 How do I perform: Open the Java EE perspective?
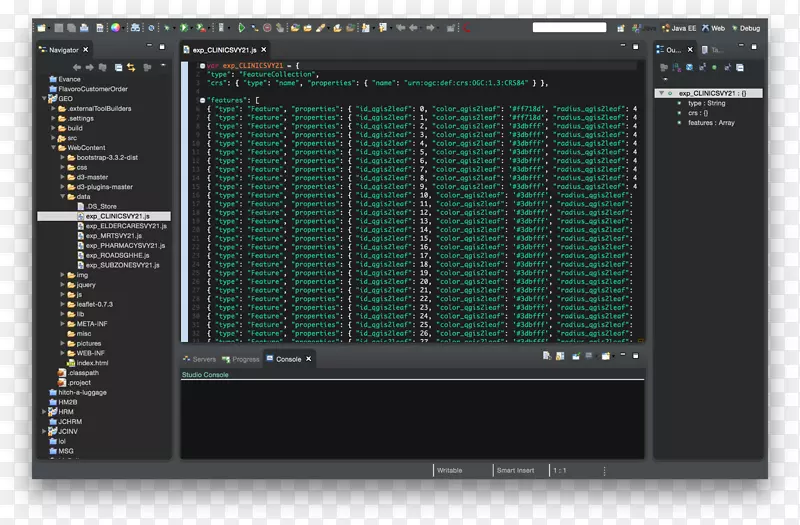pyautogui.click(x=680, y=28)
